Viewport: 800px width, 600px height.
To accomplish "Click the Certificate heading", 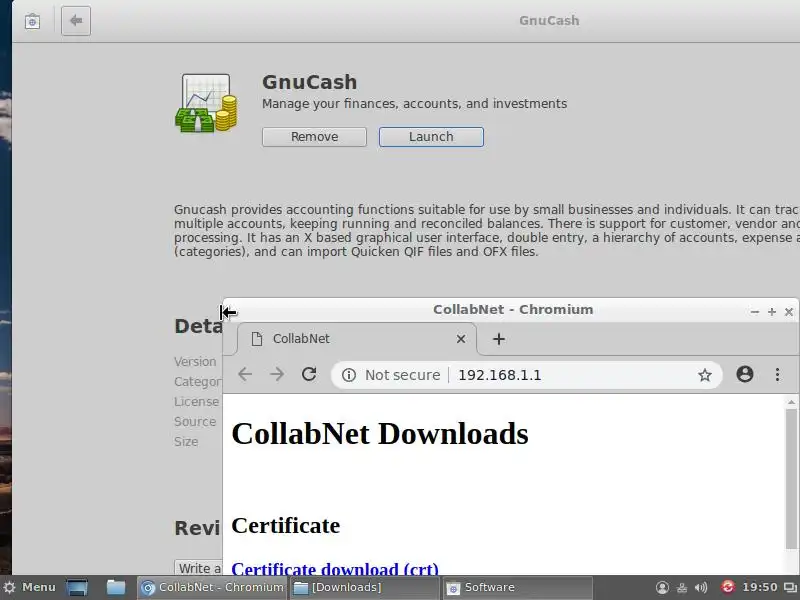I will [286, 526].
